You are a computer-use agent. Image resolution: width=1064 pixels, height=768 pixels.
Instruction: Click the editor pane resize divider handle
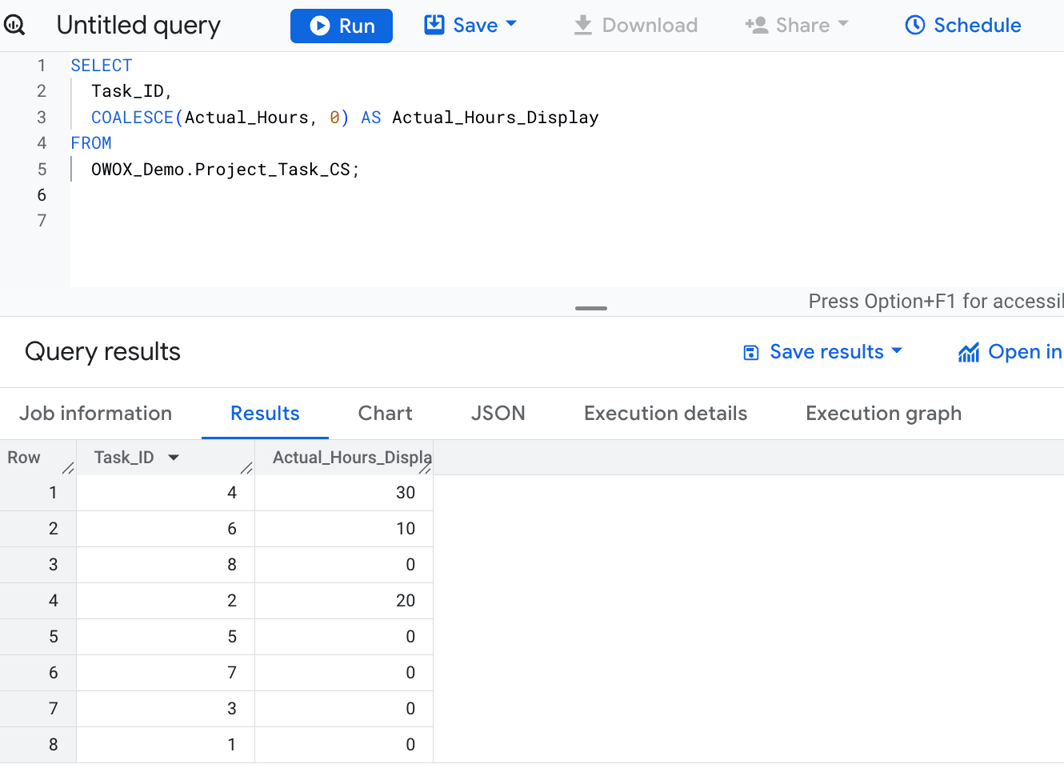coord(591,308)
